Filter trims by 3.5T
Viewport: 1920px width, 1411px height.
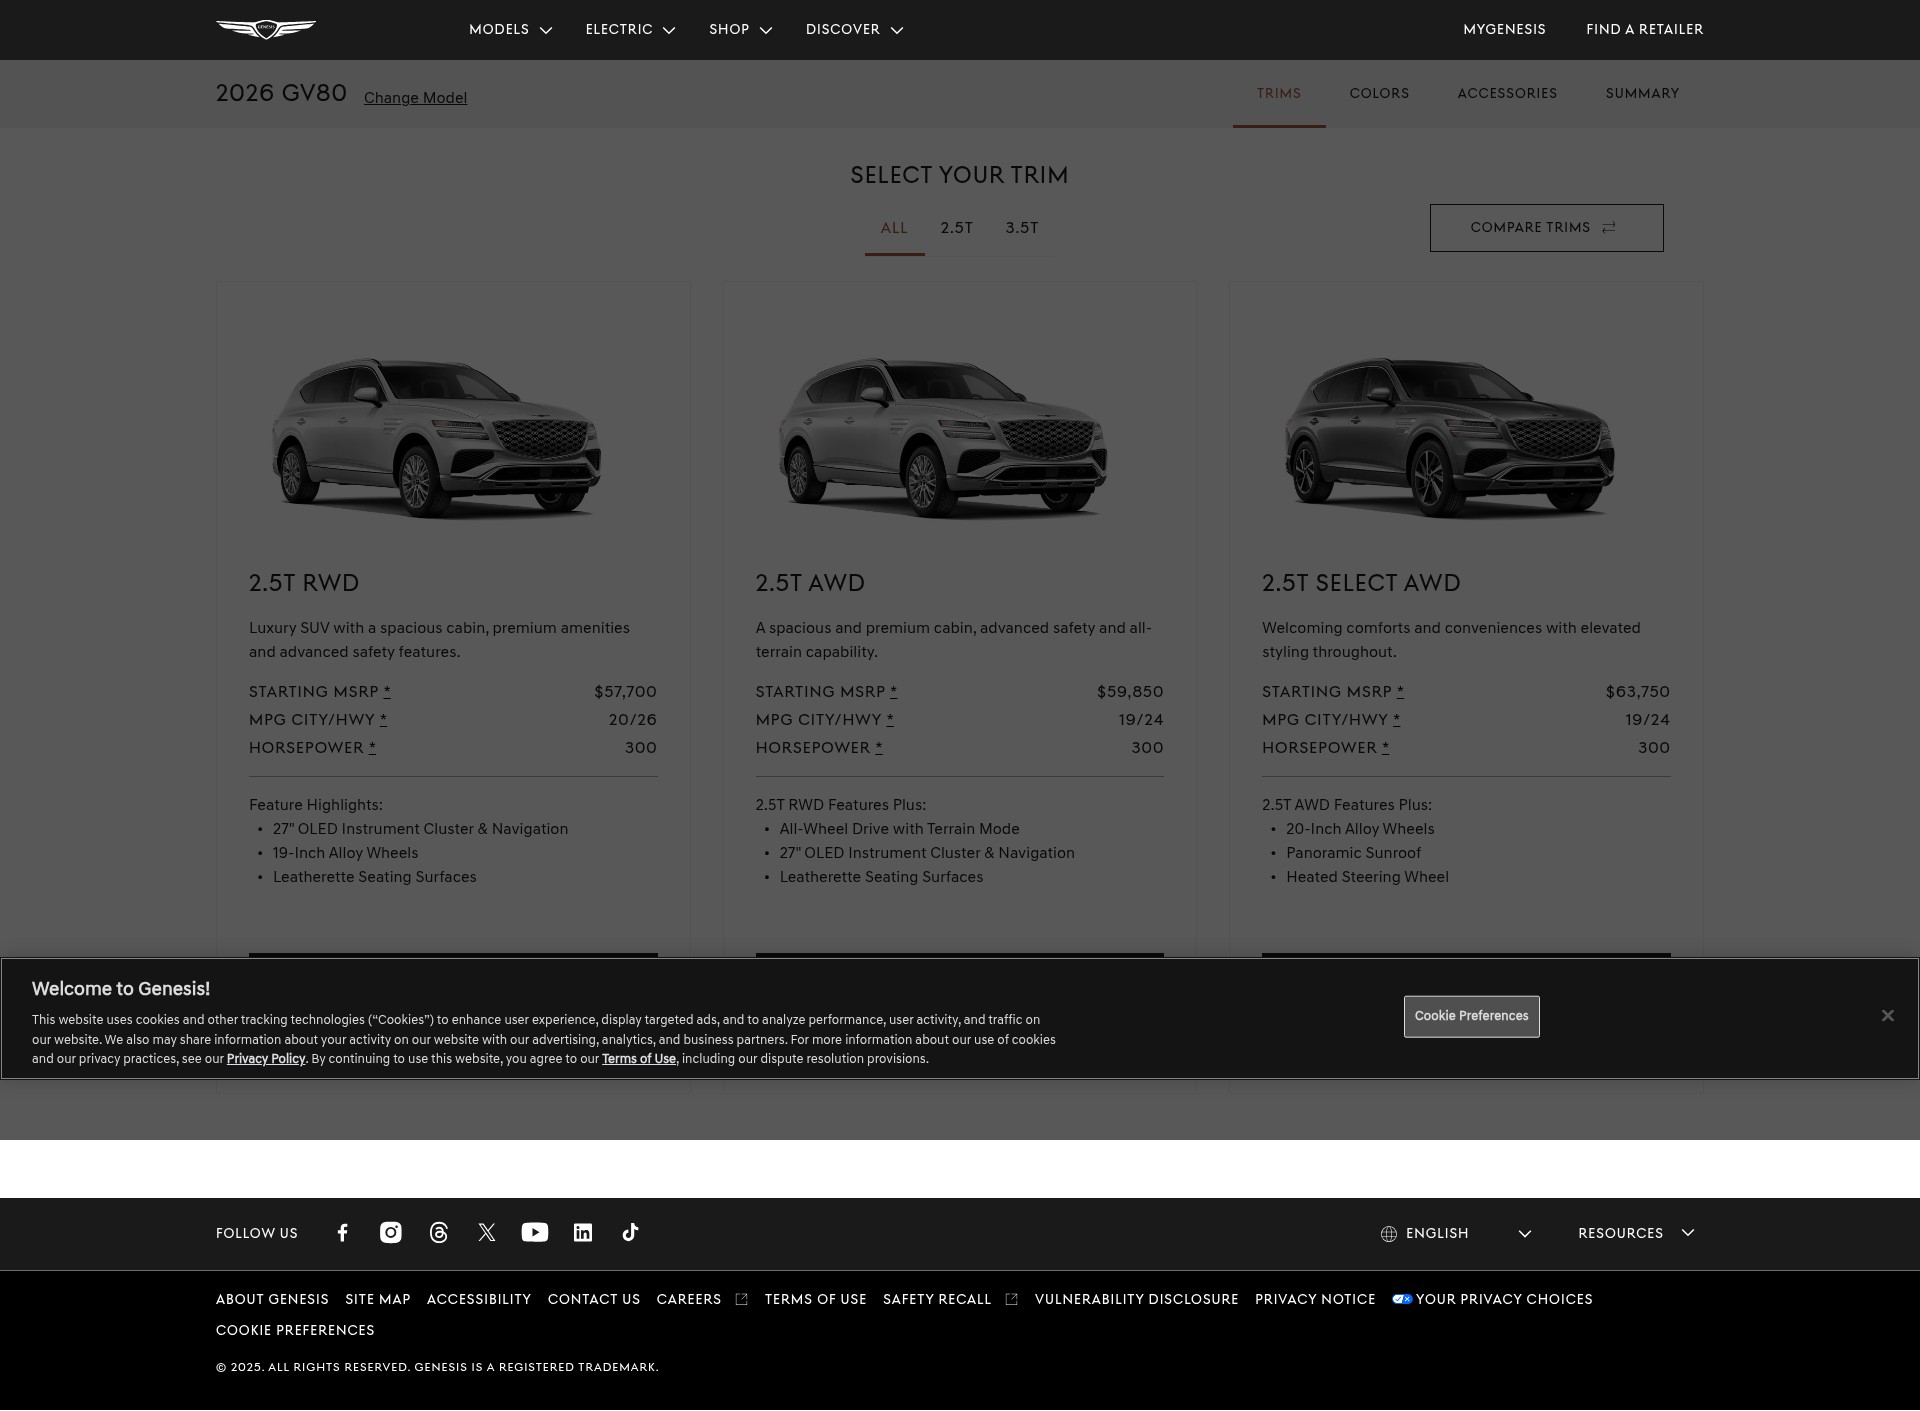click(x=1022, y=229)
